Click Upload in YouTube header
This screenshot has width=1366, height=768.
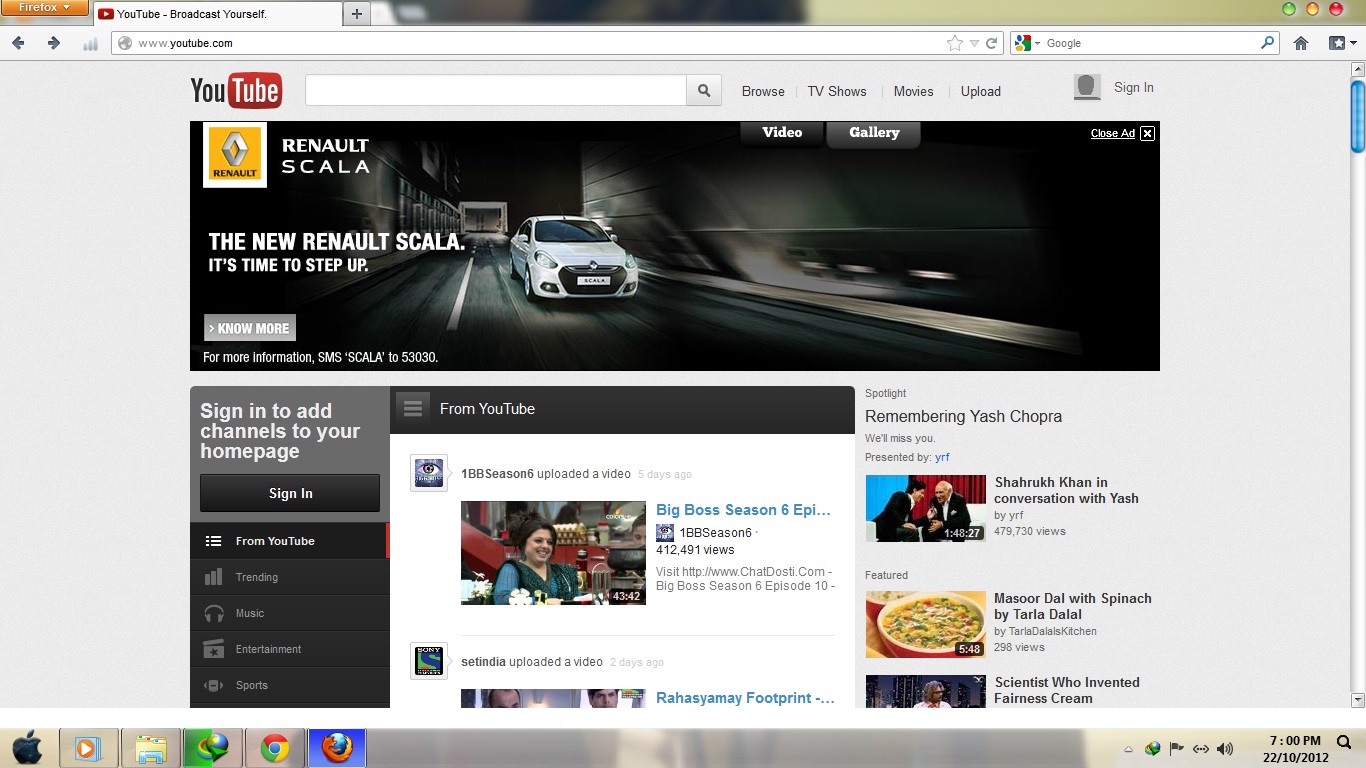click(981, 91)
